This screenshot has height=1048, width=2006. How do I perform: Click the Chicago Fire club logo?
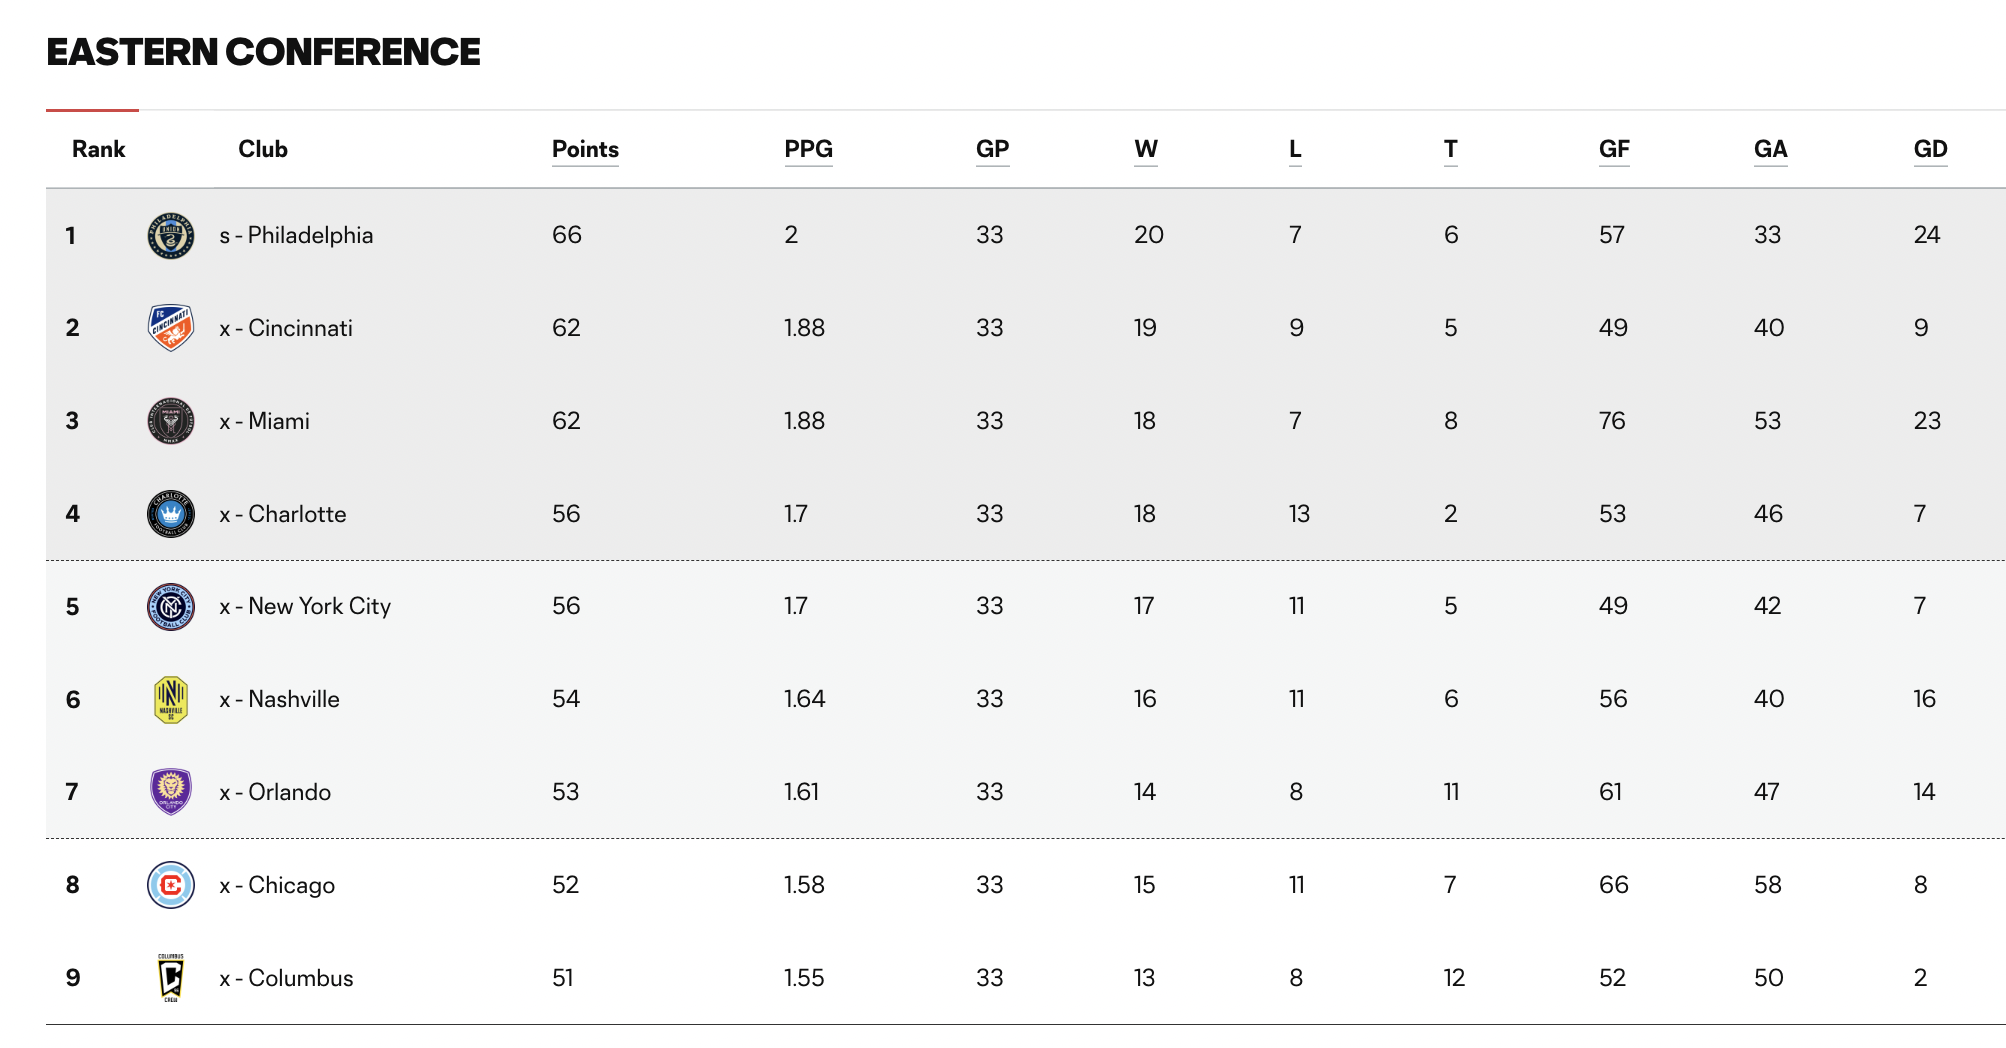(171, 885)
